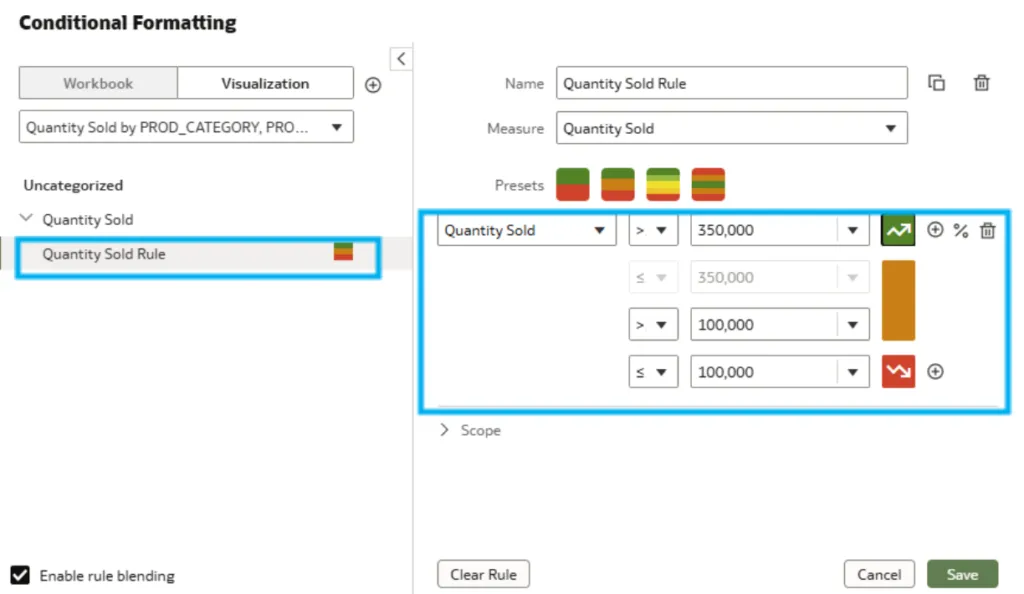Viewport: 1024px width, 594px height.
Task: Click the Clear Rule button
Action: coord(483,574)
